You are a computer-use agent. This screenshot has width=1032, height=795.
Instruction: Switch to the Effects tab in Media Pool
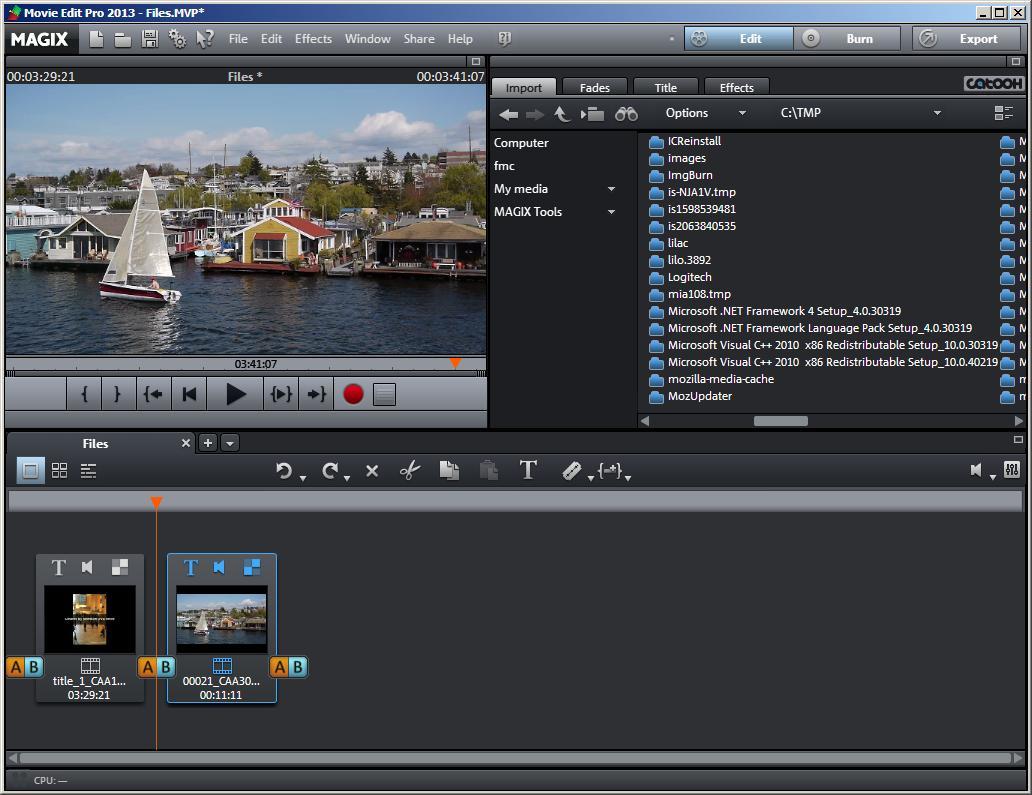(736, 88)
